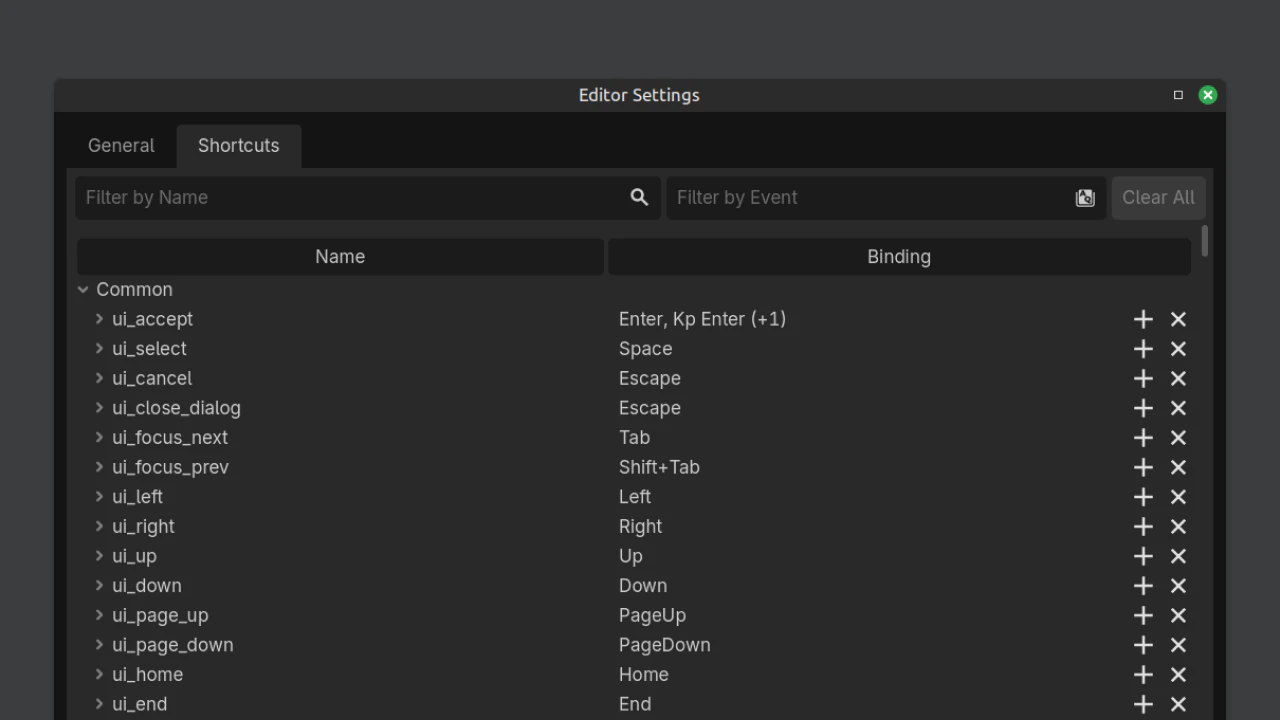This screenshot has height=720, width=1280.
Task: Collapse the Common category
Action: [83, 290]
